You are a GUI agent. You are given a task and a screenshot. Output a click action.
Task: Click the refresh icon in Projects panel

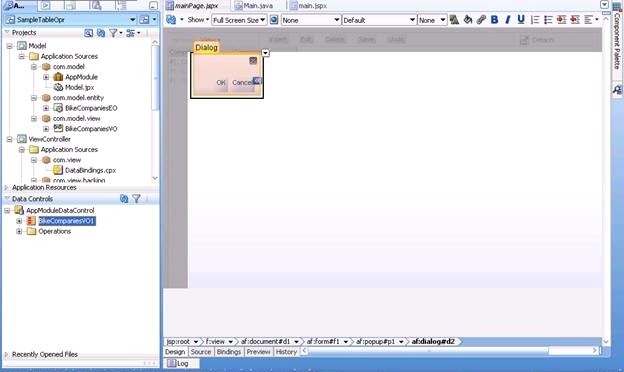point(101,33)
